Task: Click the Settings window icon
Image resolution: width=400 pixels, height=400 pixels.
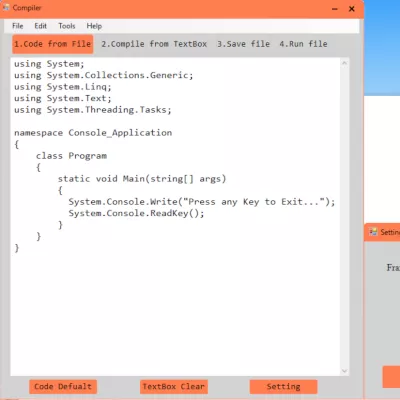Action: [x=373, y=232]
